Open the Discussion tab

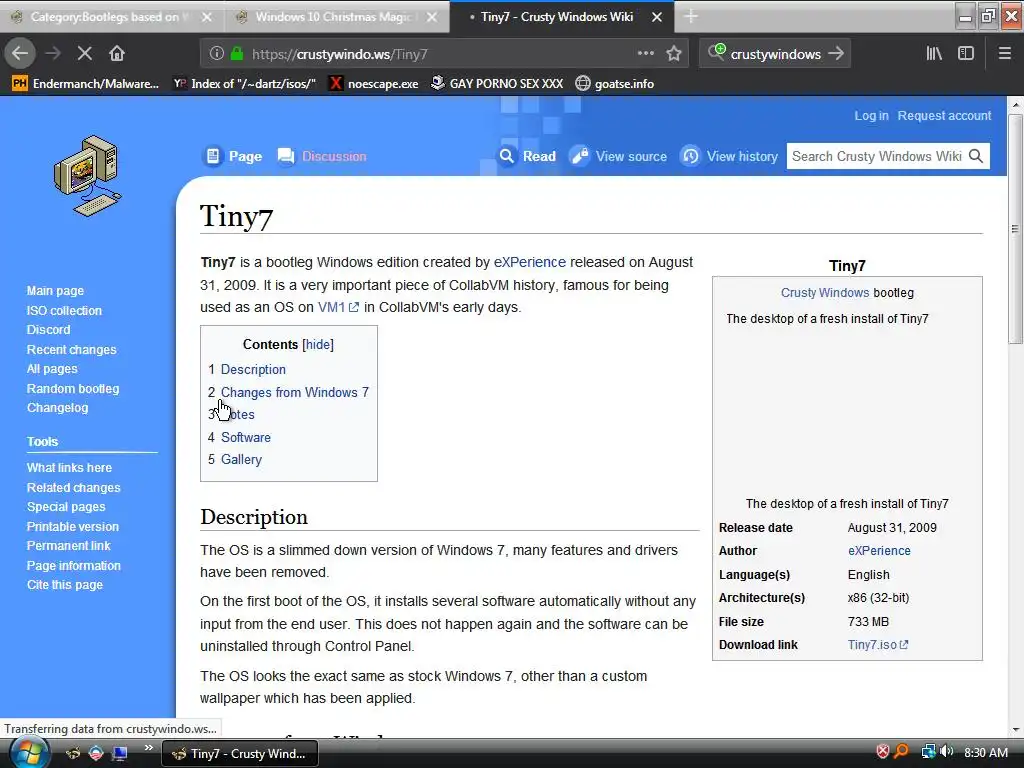(321, 156)
